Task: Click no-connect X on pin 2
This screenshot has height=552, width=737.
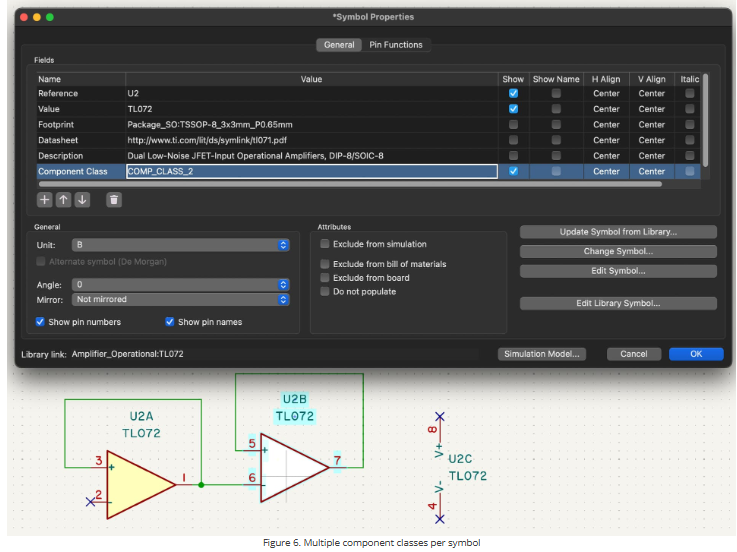Action: (91, 502)
